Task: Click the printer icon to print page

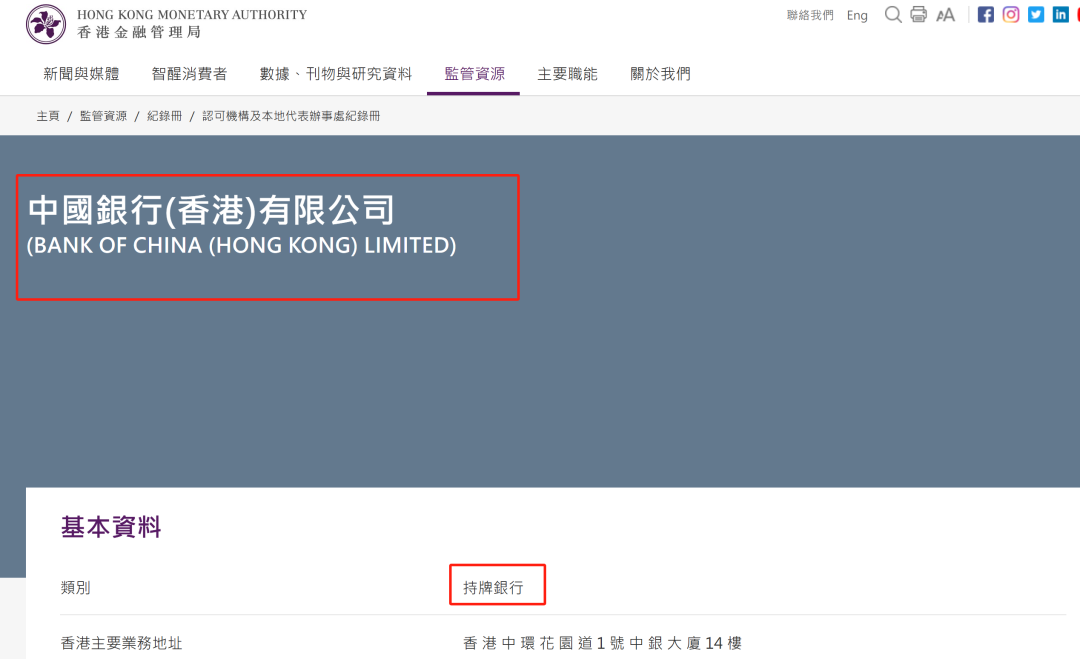Action: click(x=919, y=15)
